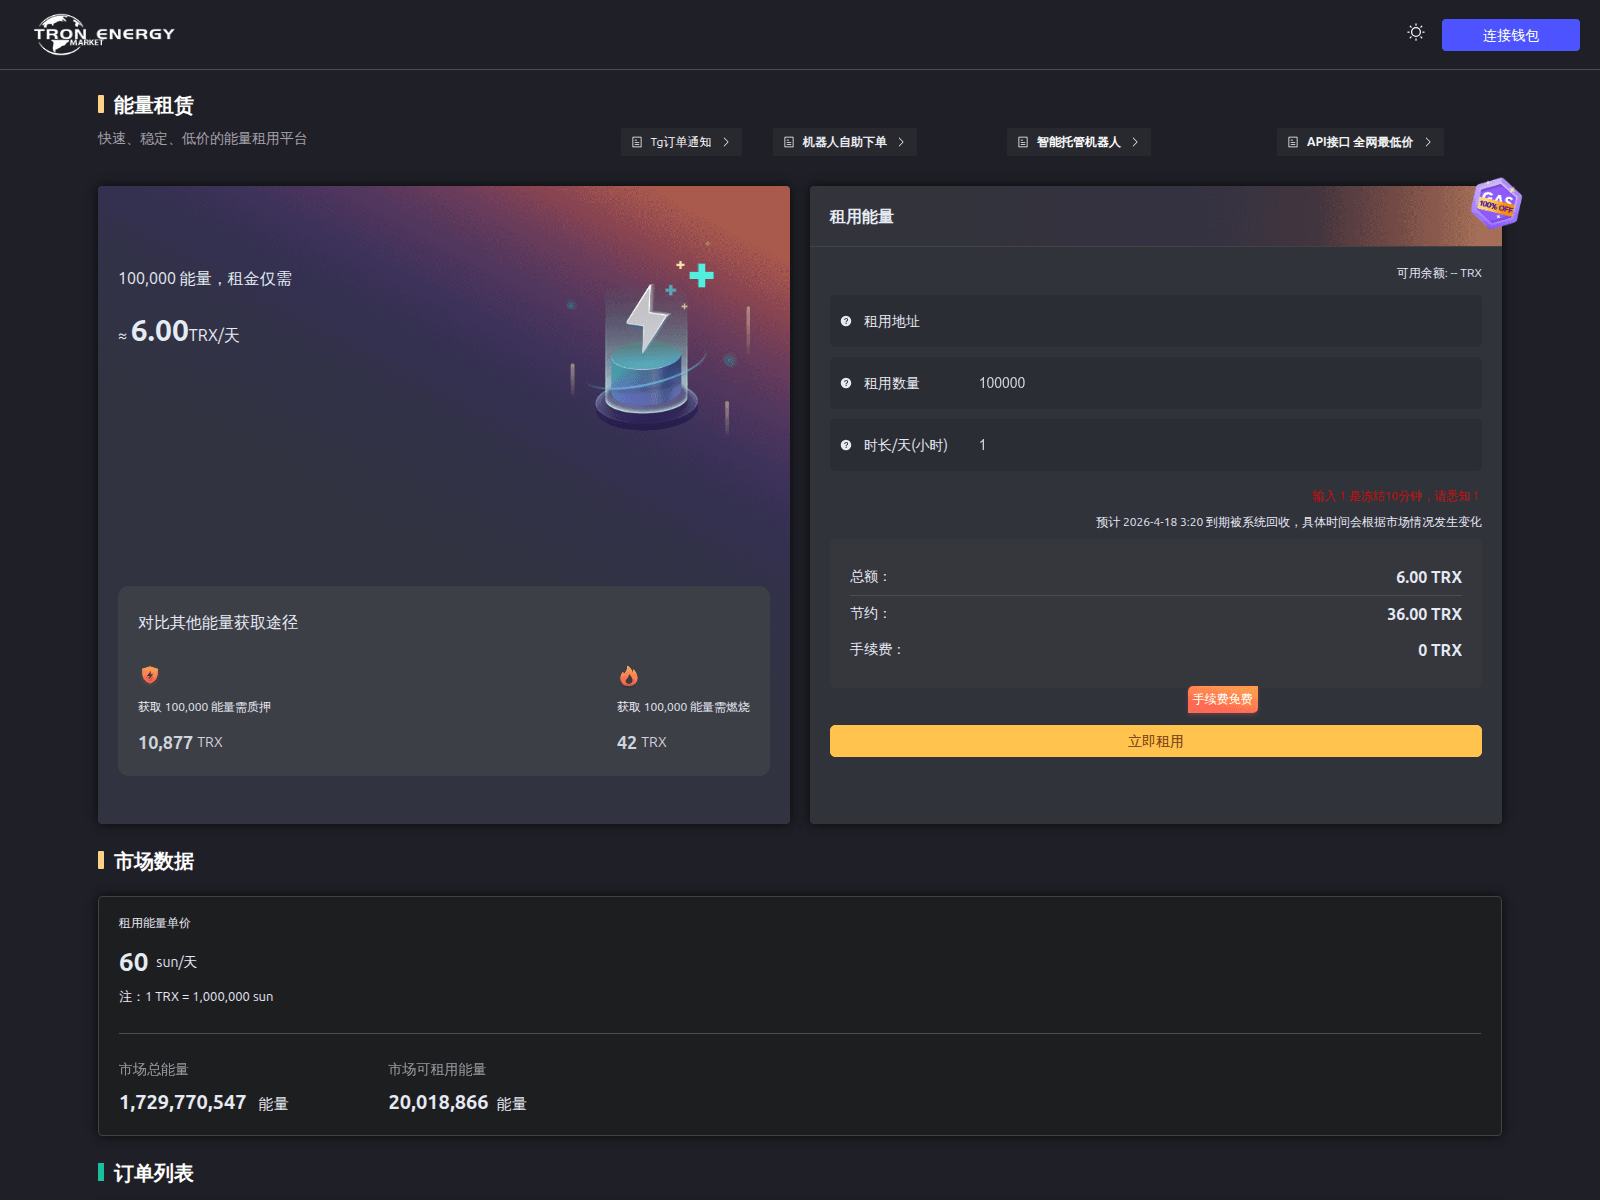Open the API接口 全网最低价 link
This screenshot has height=1200, width=1600.
(x=1360, y=142)
